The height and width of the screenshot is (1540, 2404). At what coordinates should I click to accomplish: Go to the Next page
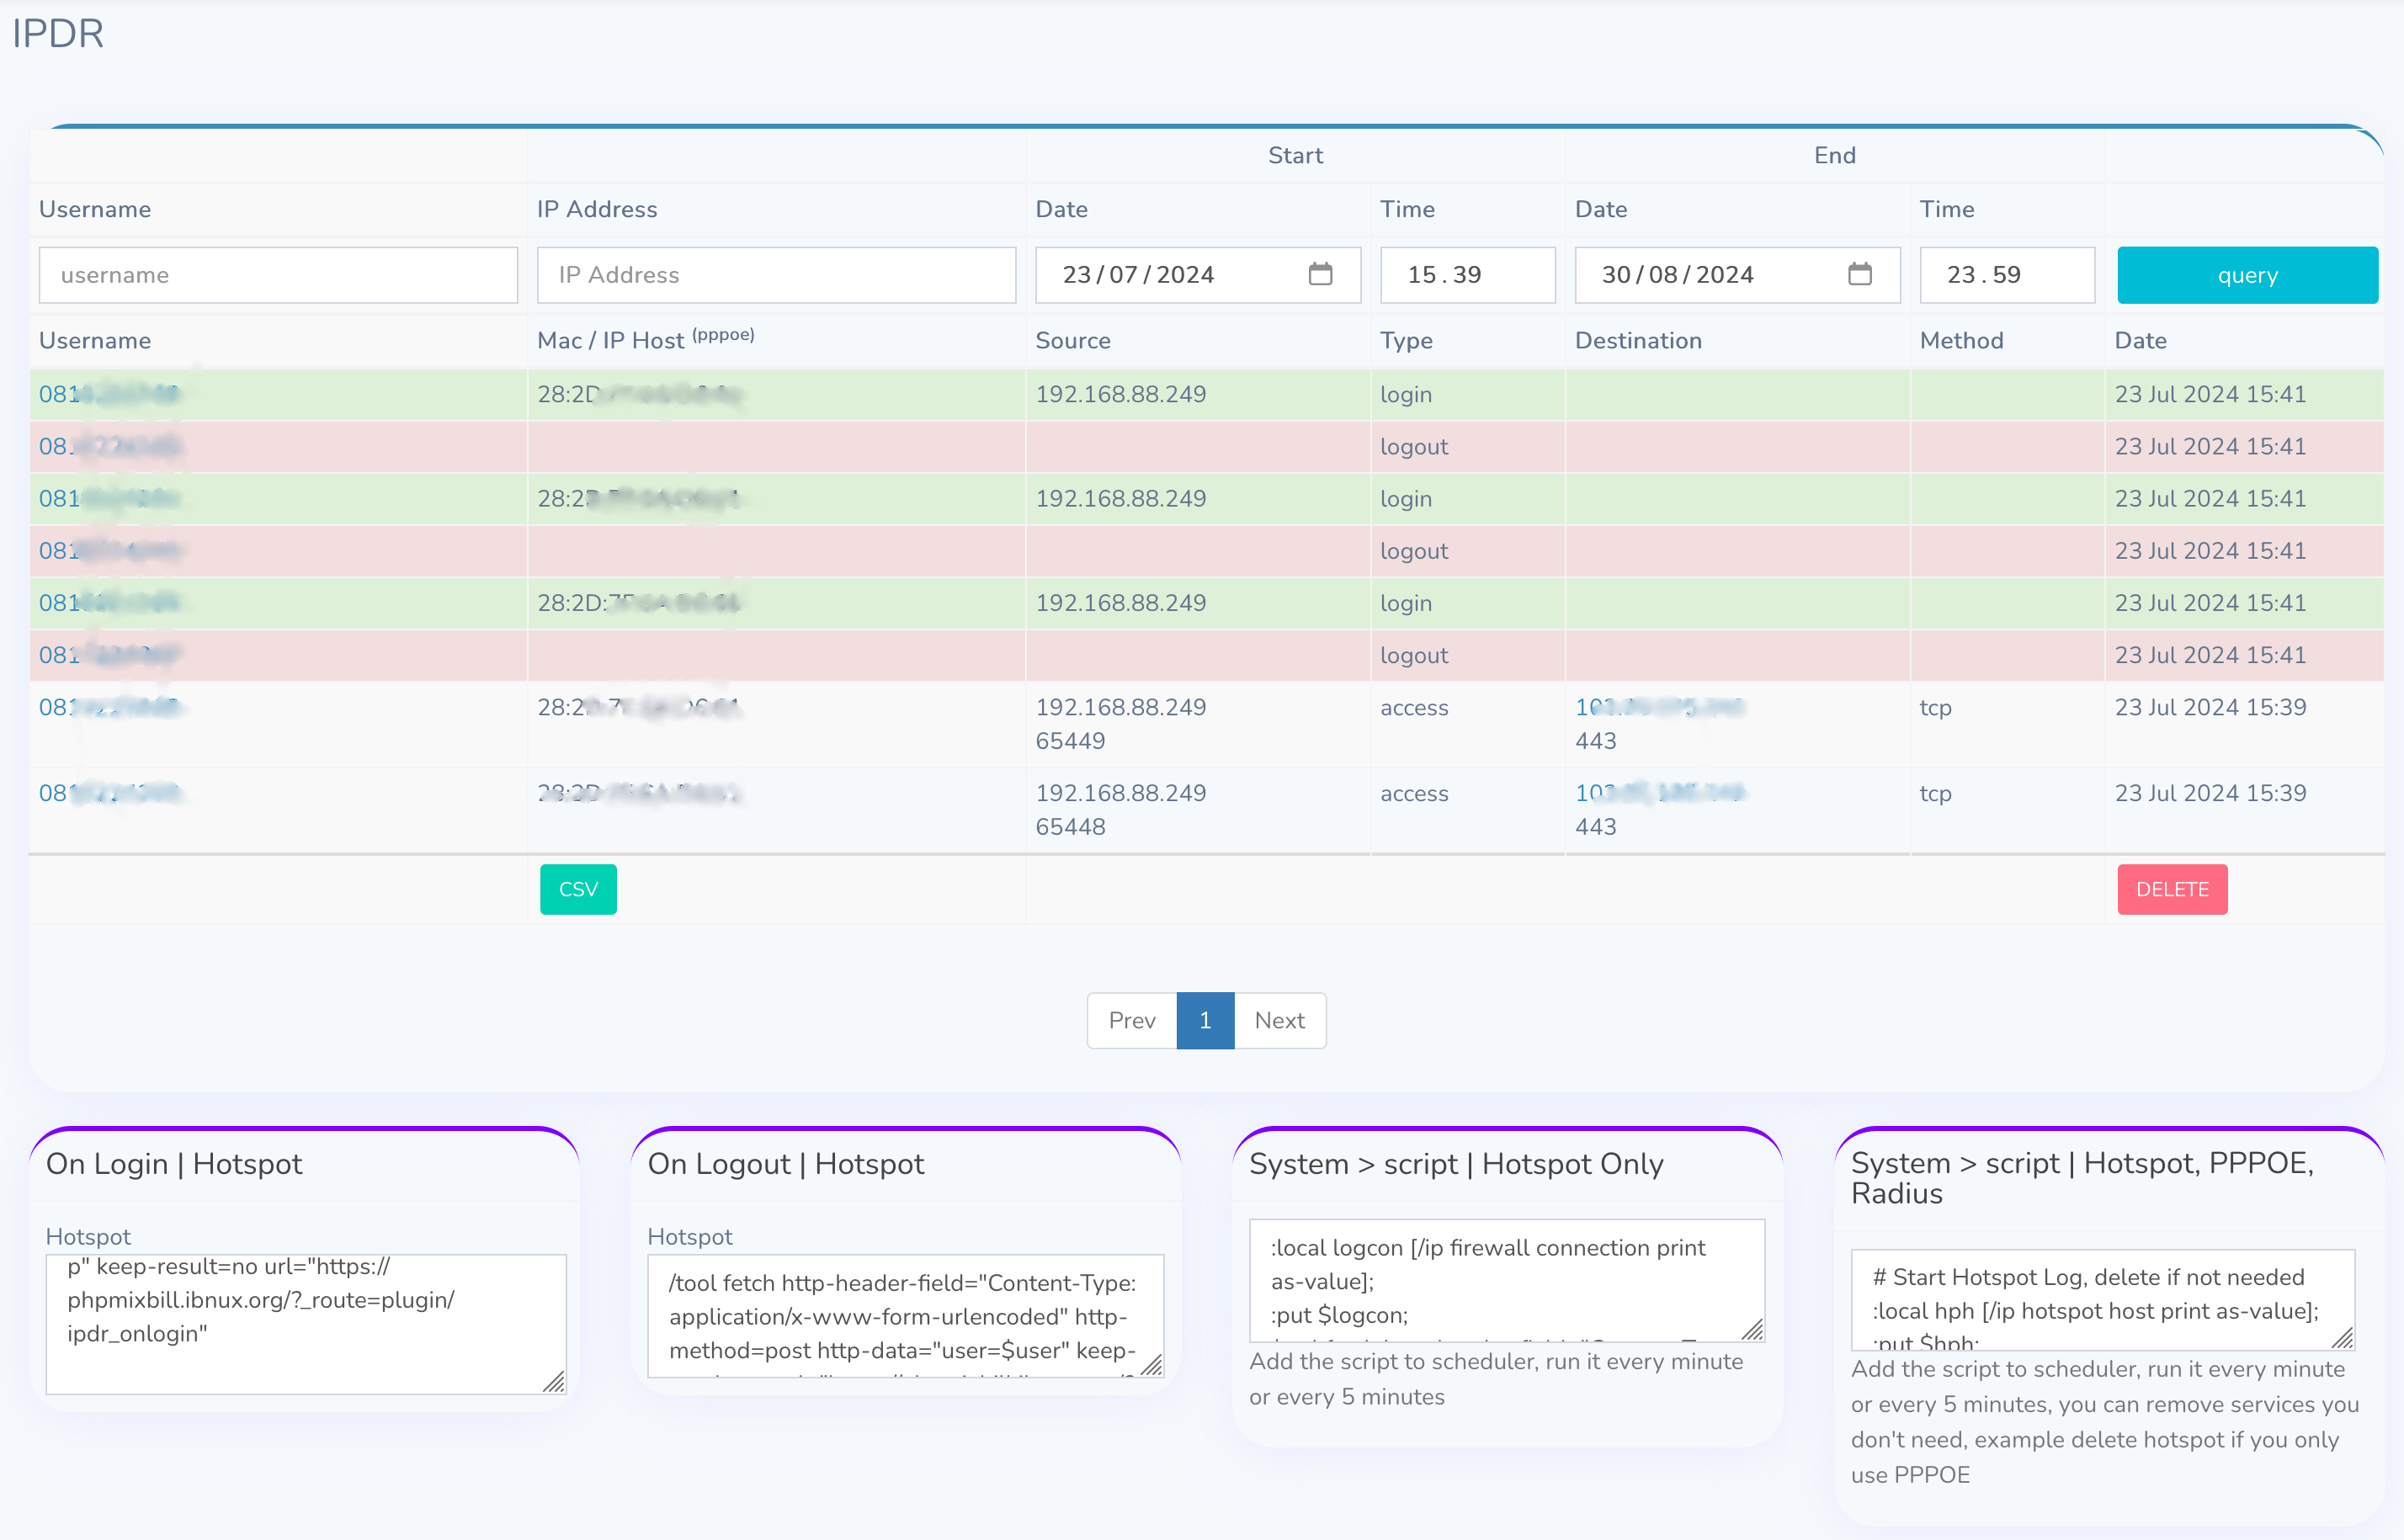coord(1279,1020)
